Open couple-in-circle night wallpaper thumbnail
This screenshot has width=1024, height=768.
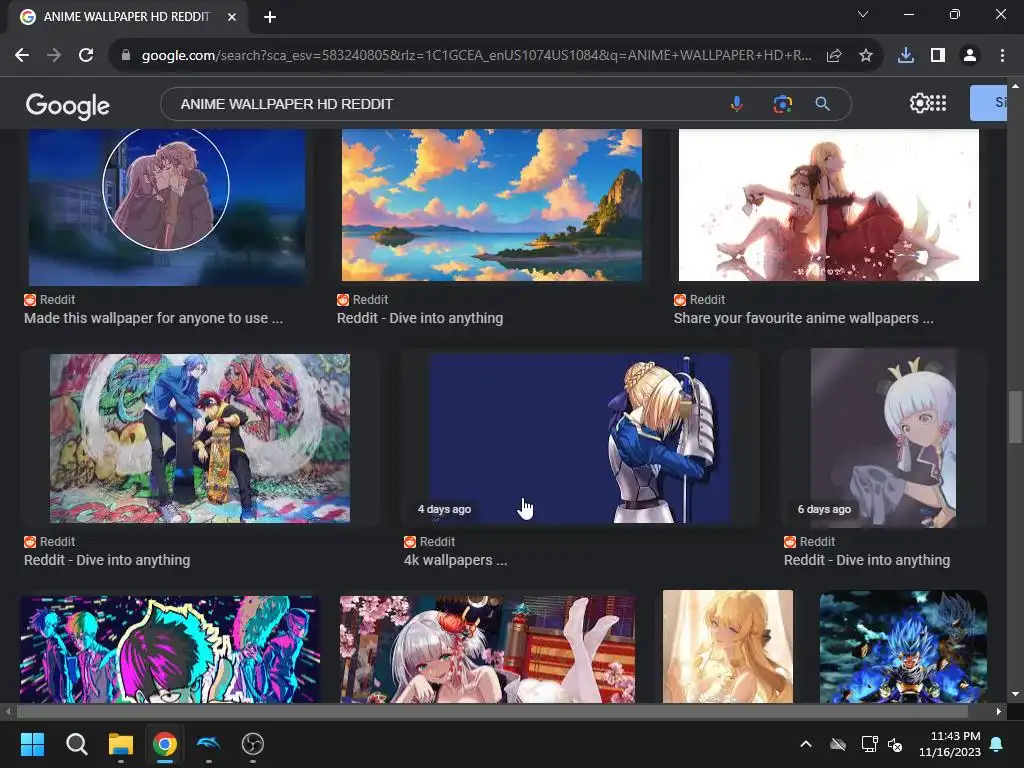[x=167, y=206]
